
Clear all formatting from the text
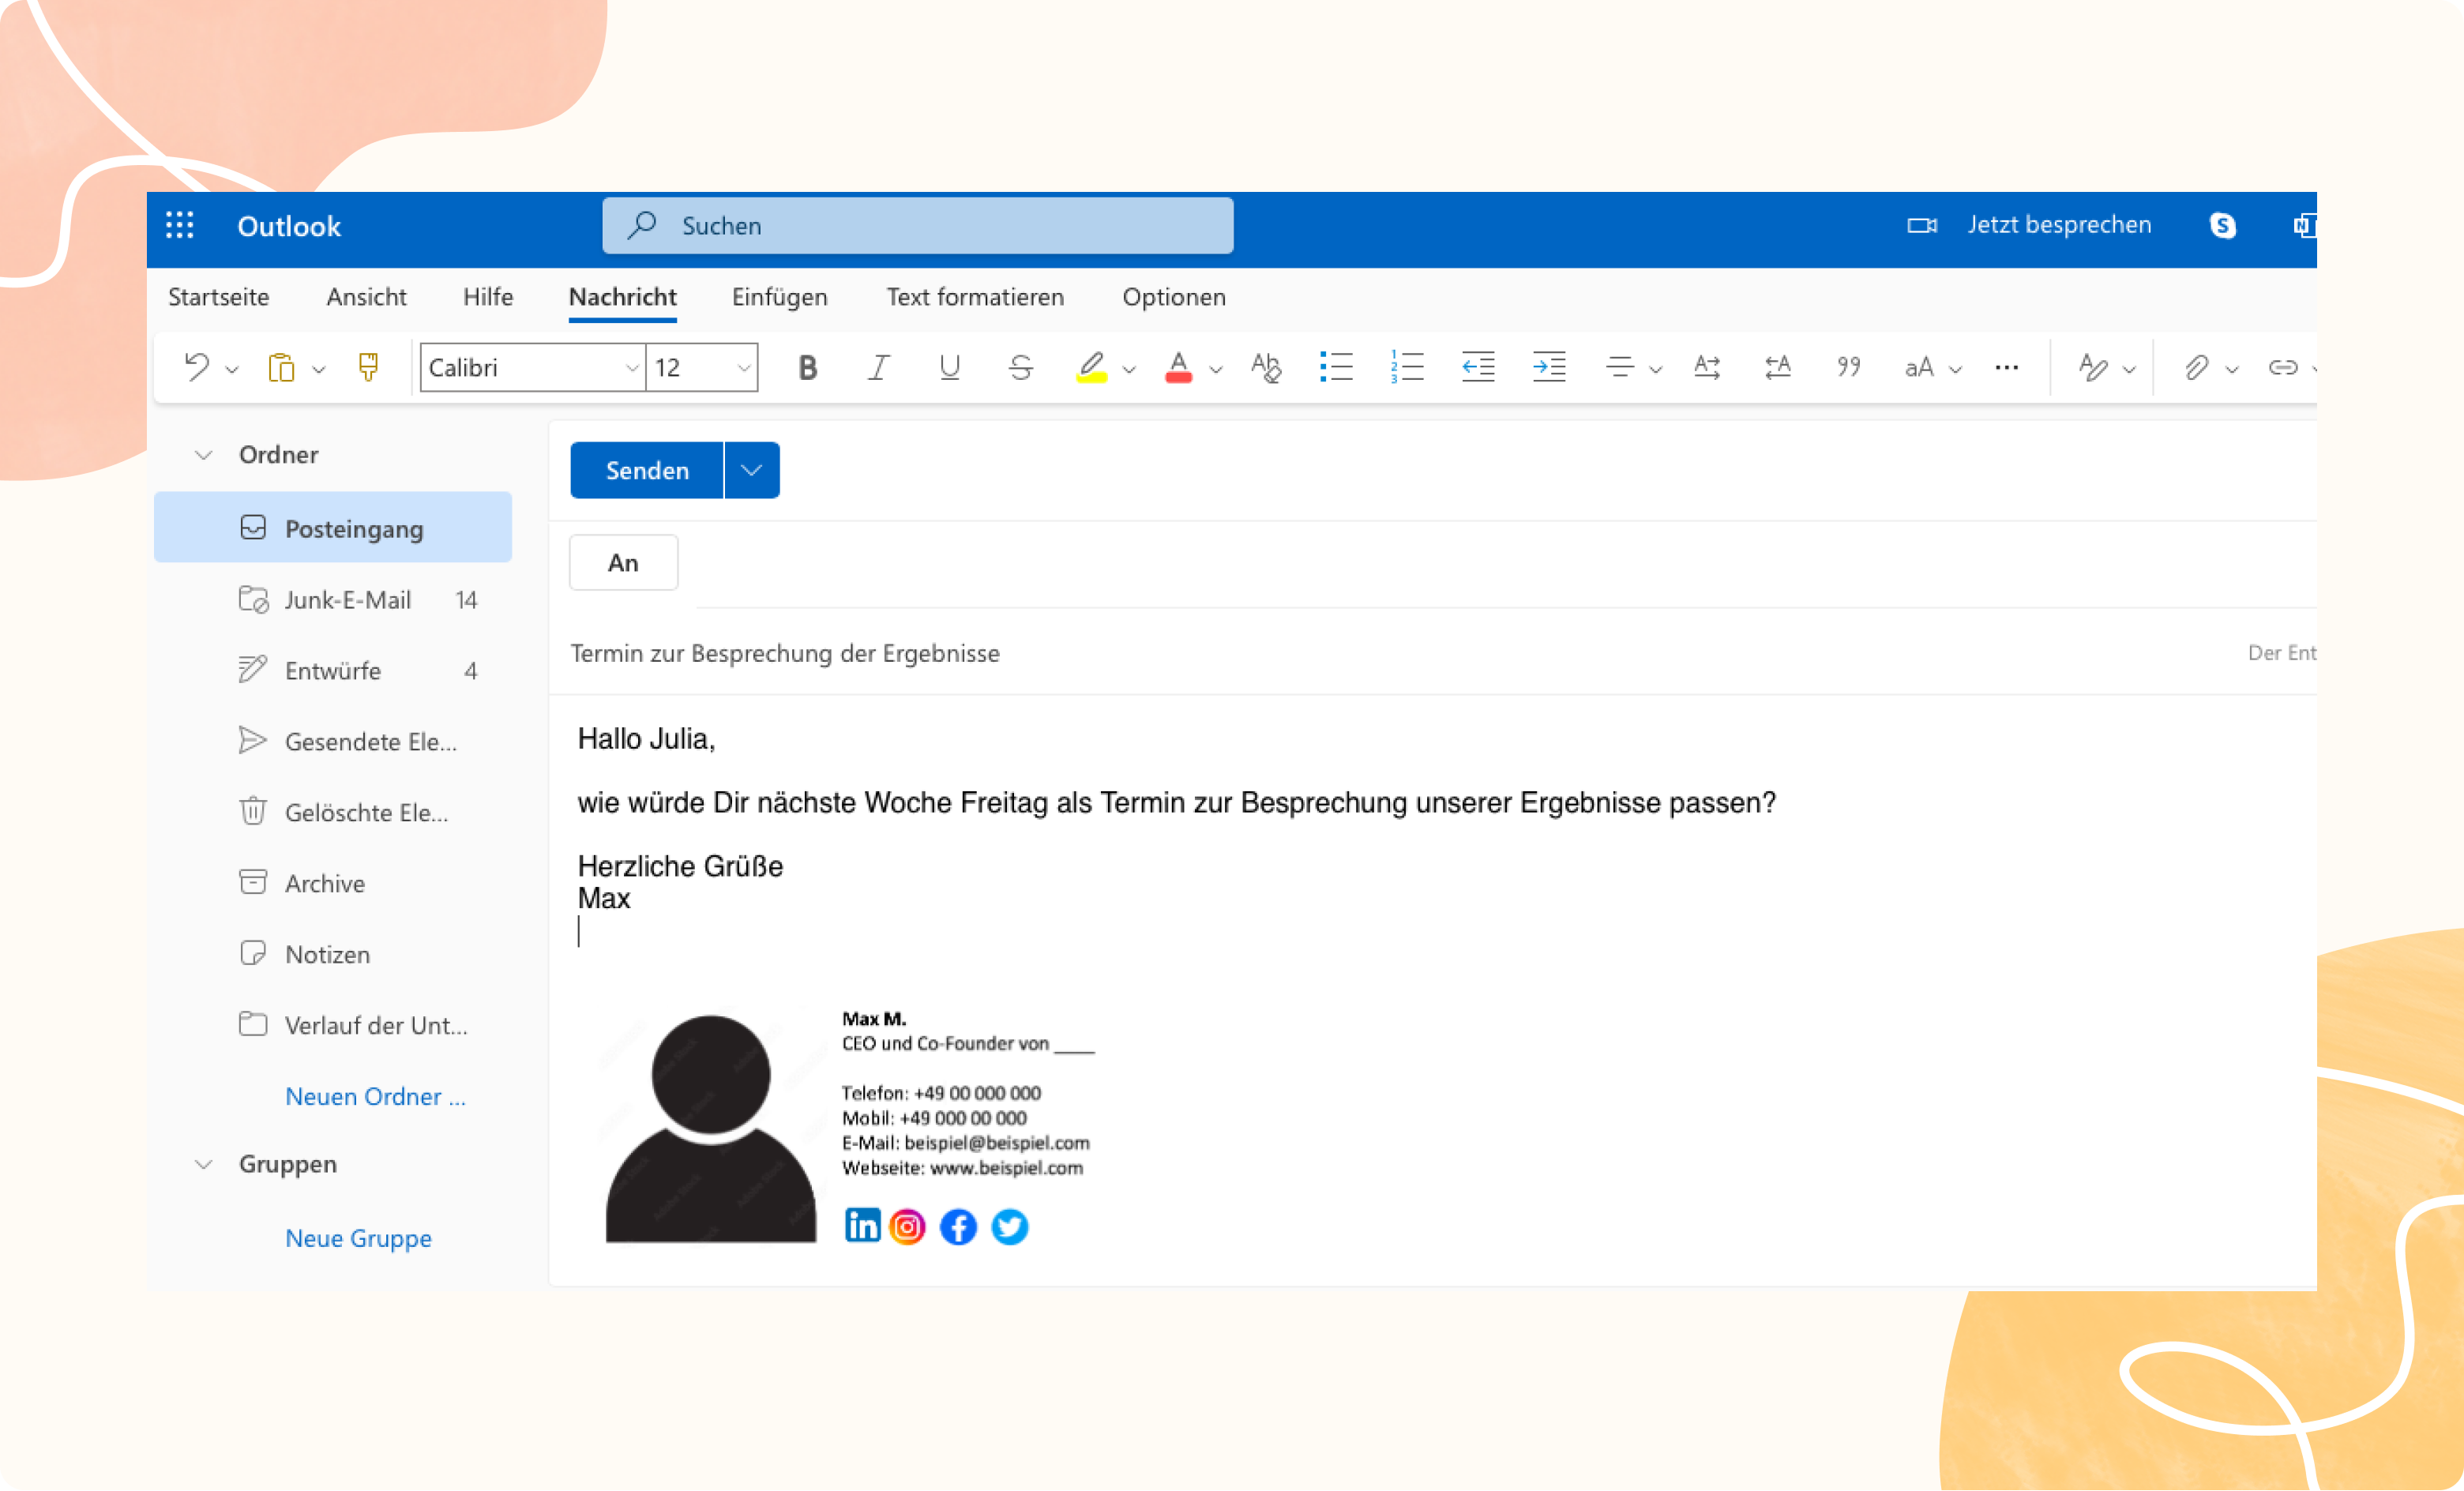pos(1265,368)
